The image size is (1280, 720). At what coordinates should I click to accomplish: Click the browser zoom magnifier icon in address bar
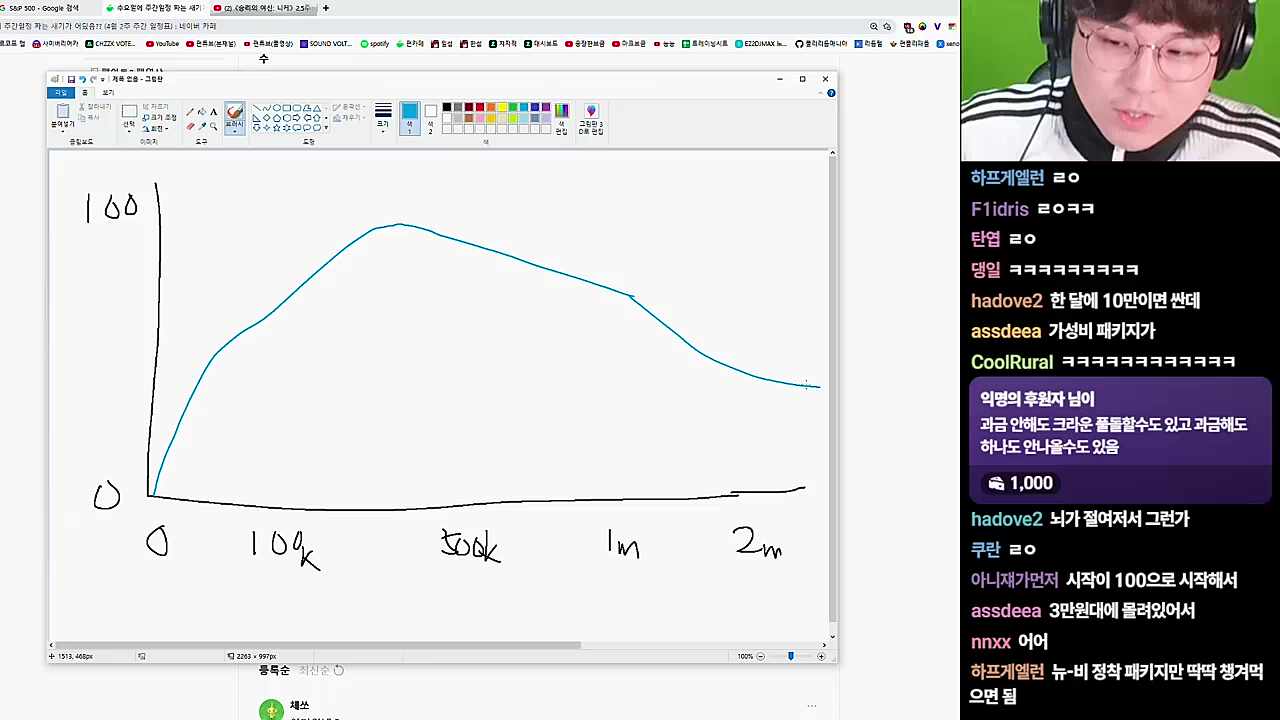[874, 27]
